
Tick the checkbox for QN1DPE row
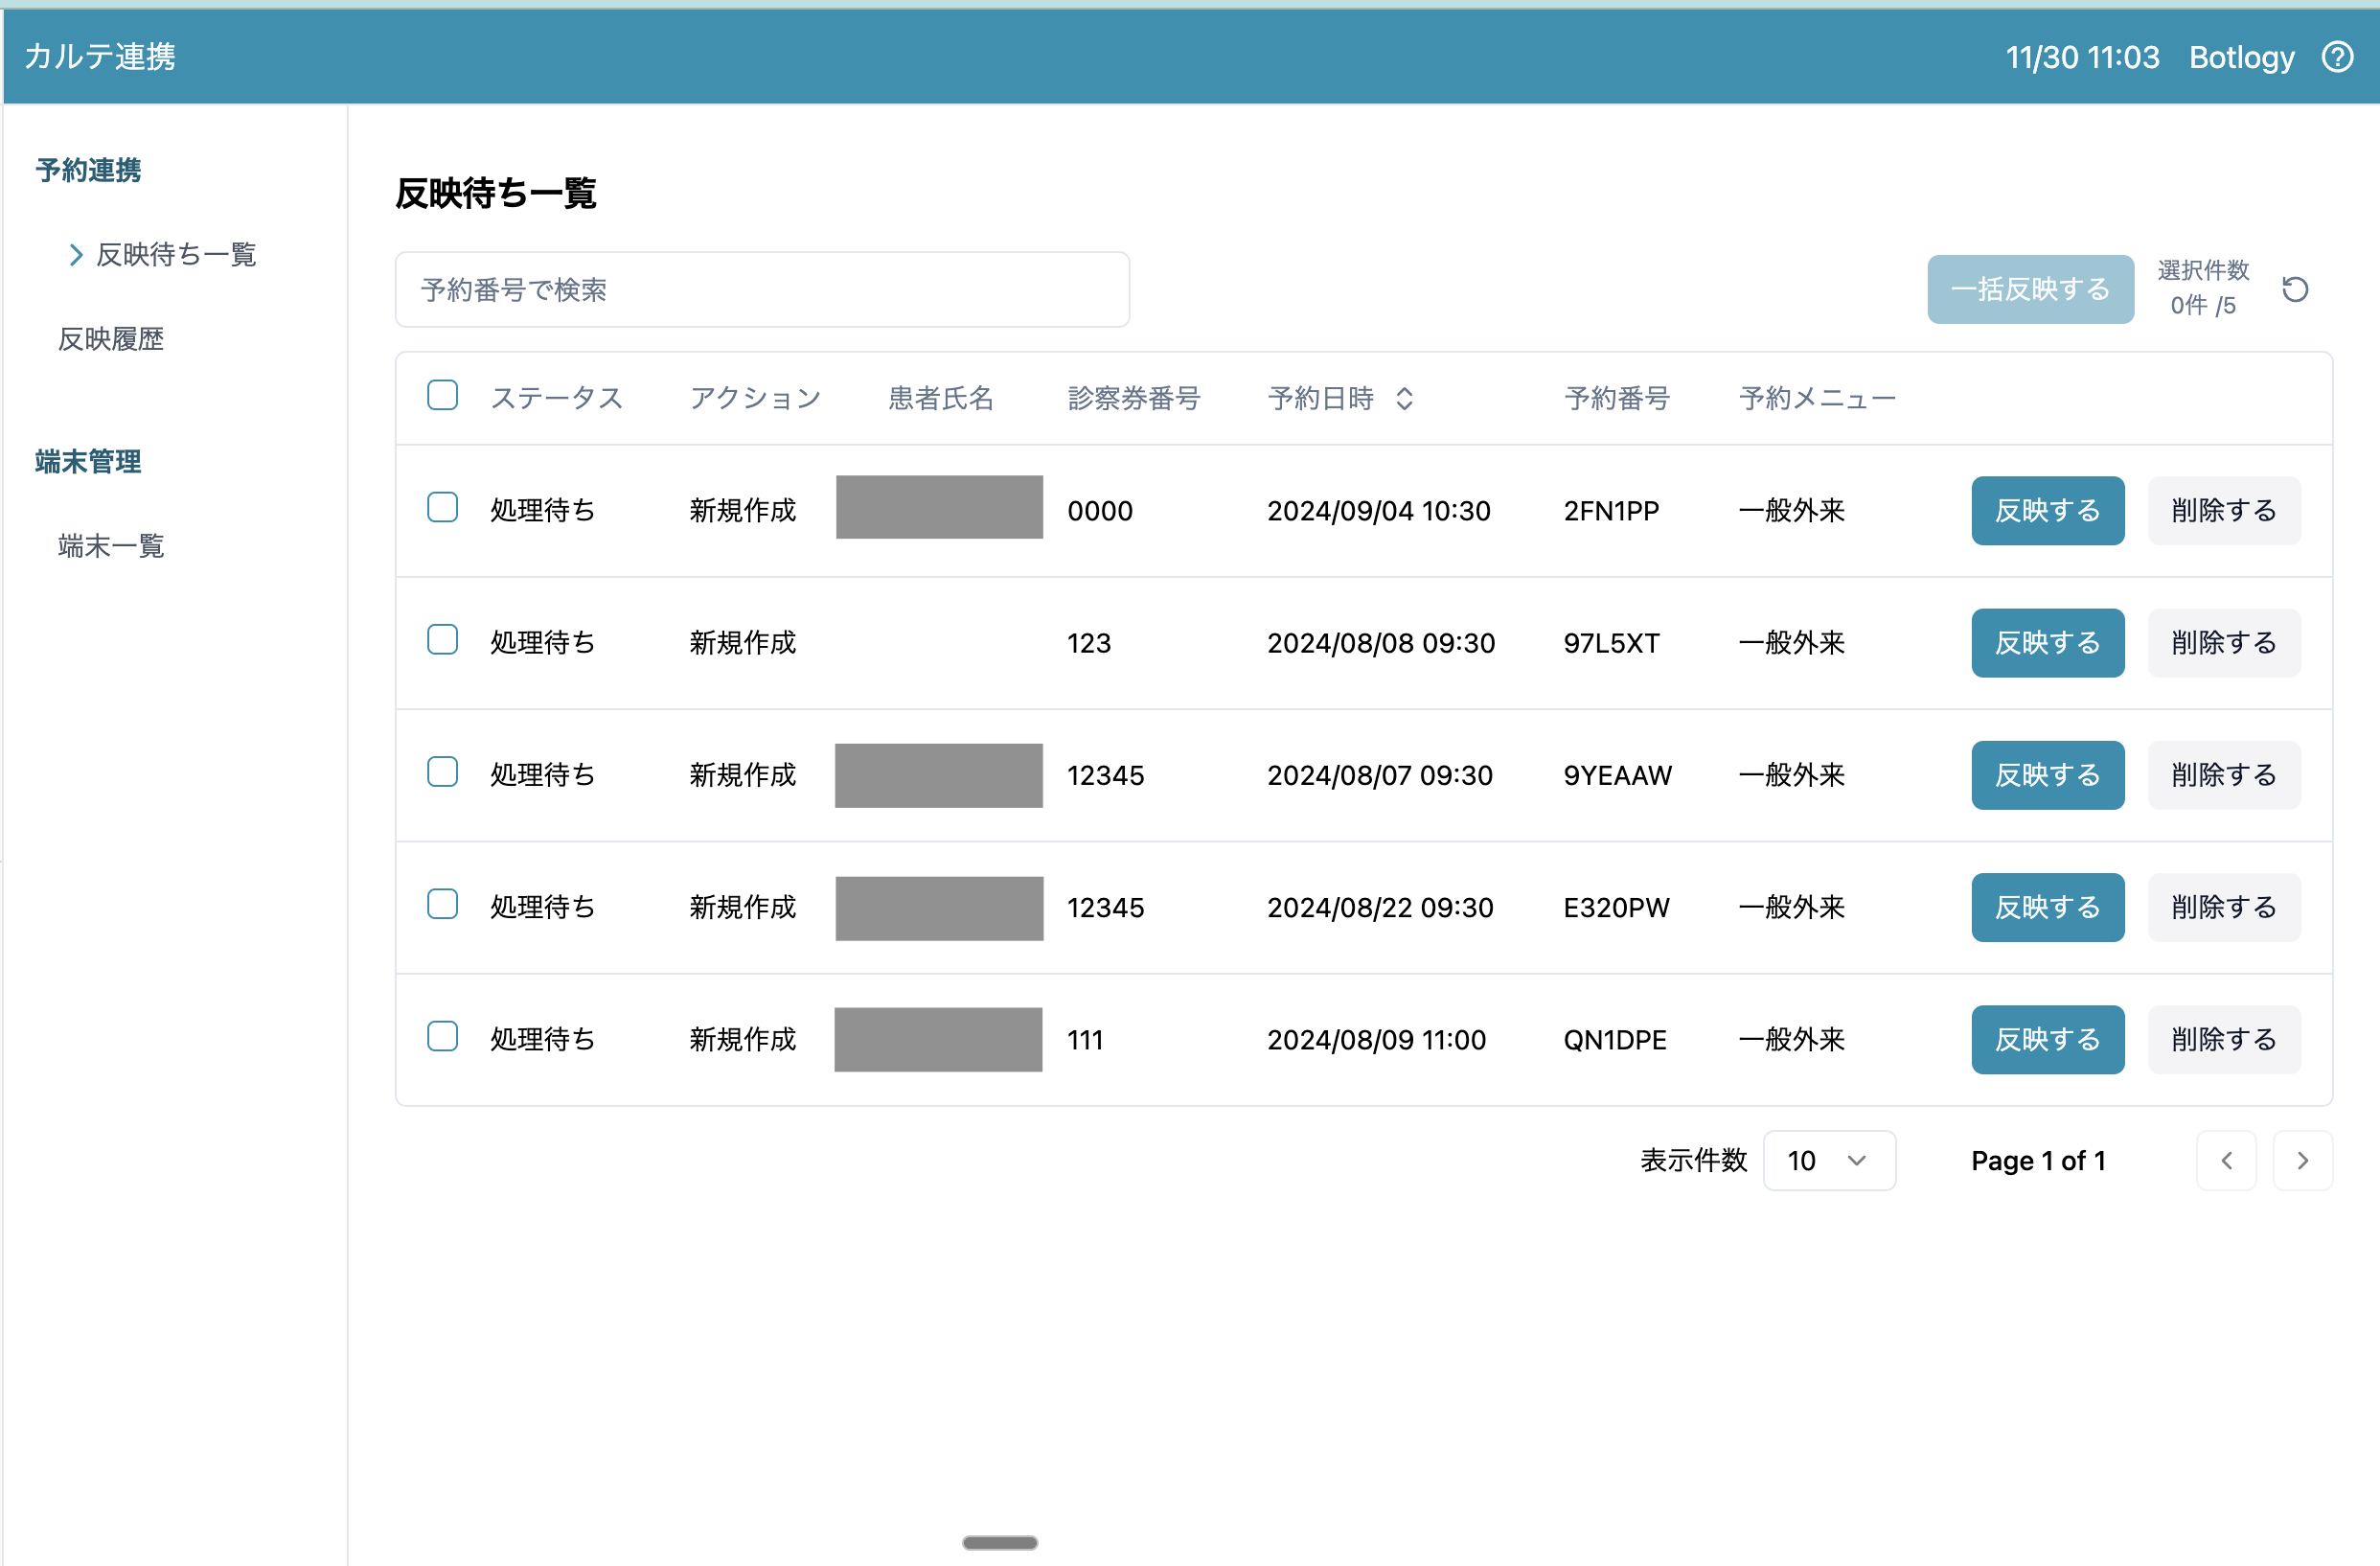tap(442, 1036)
